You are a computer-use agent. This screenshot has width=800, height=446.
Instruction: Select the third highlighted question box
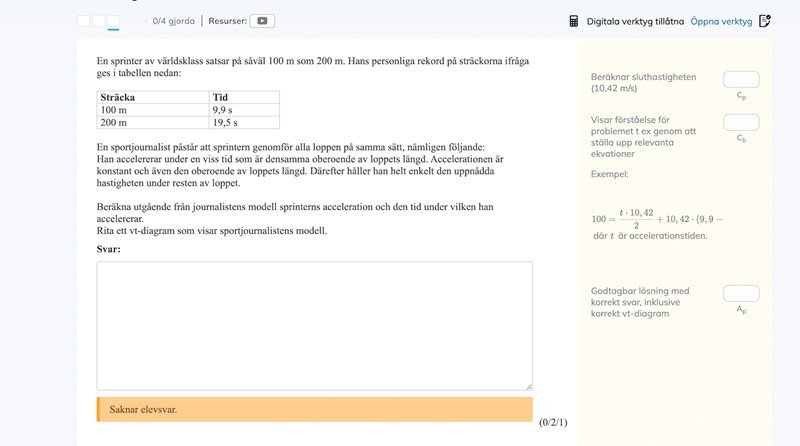coord(113,20)
